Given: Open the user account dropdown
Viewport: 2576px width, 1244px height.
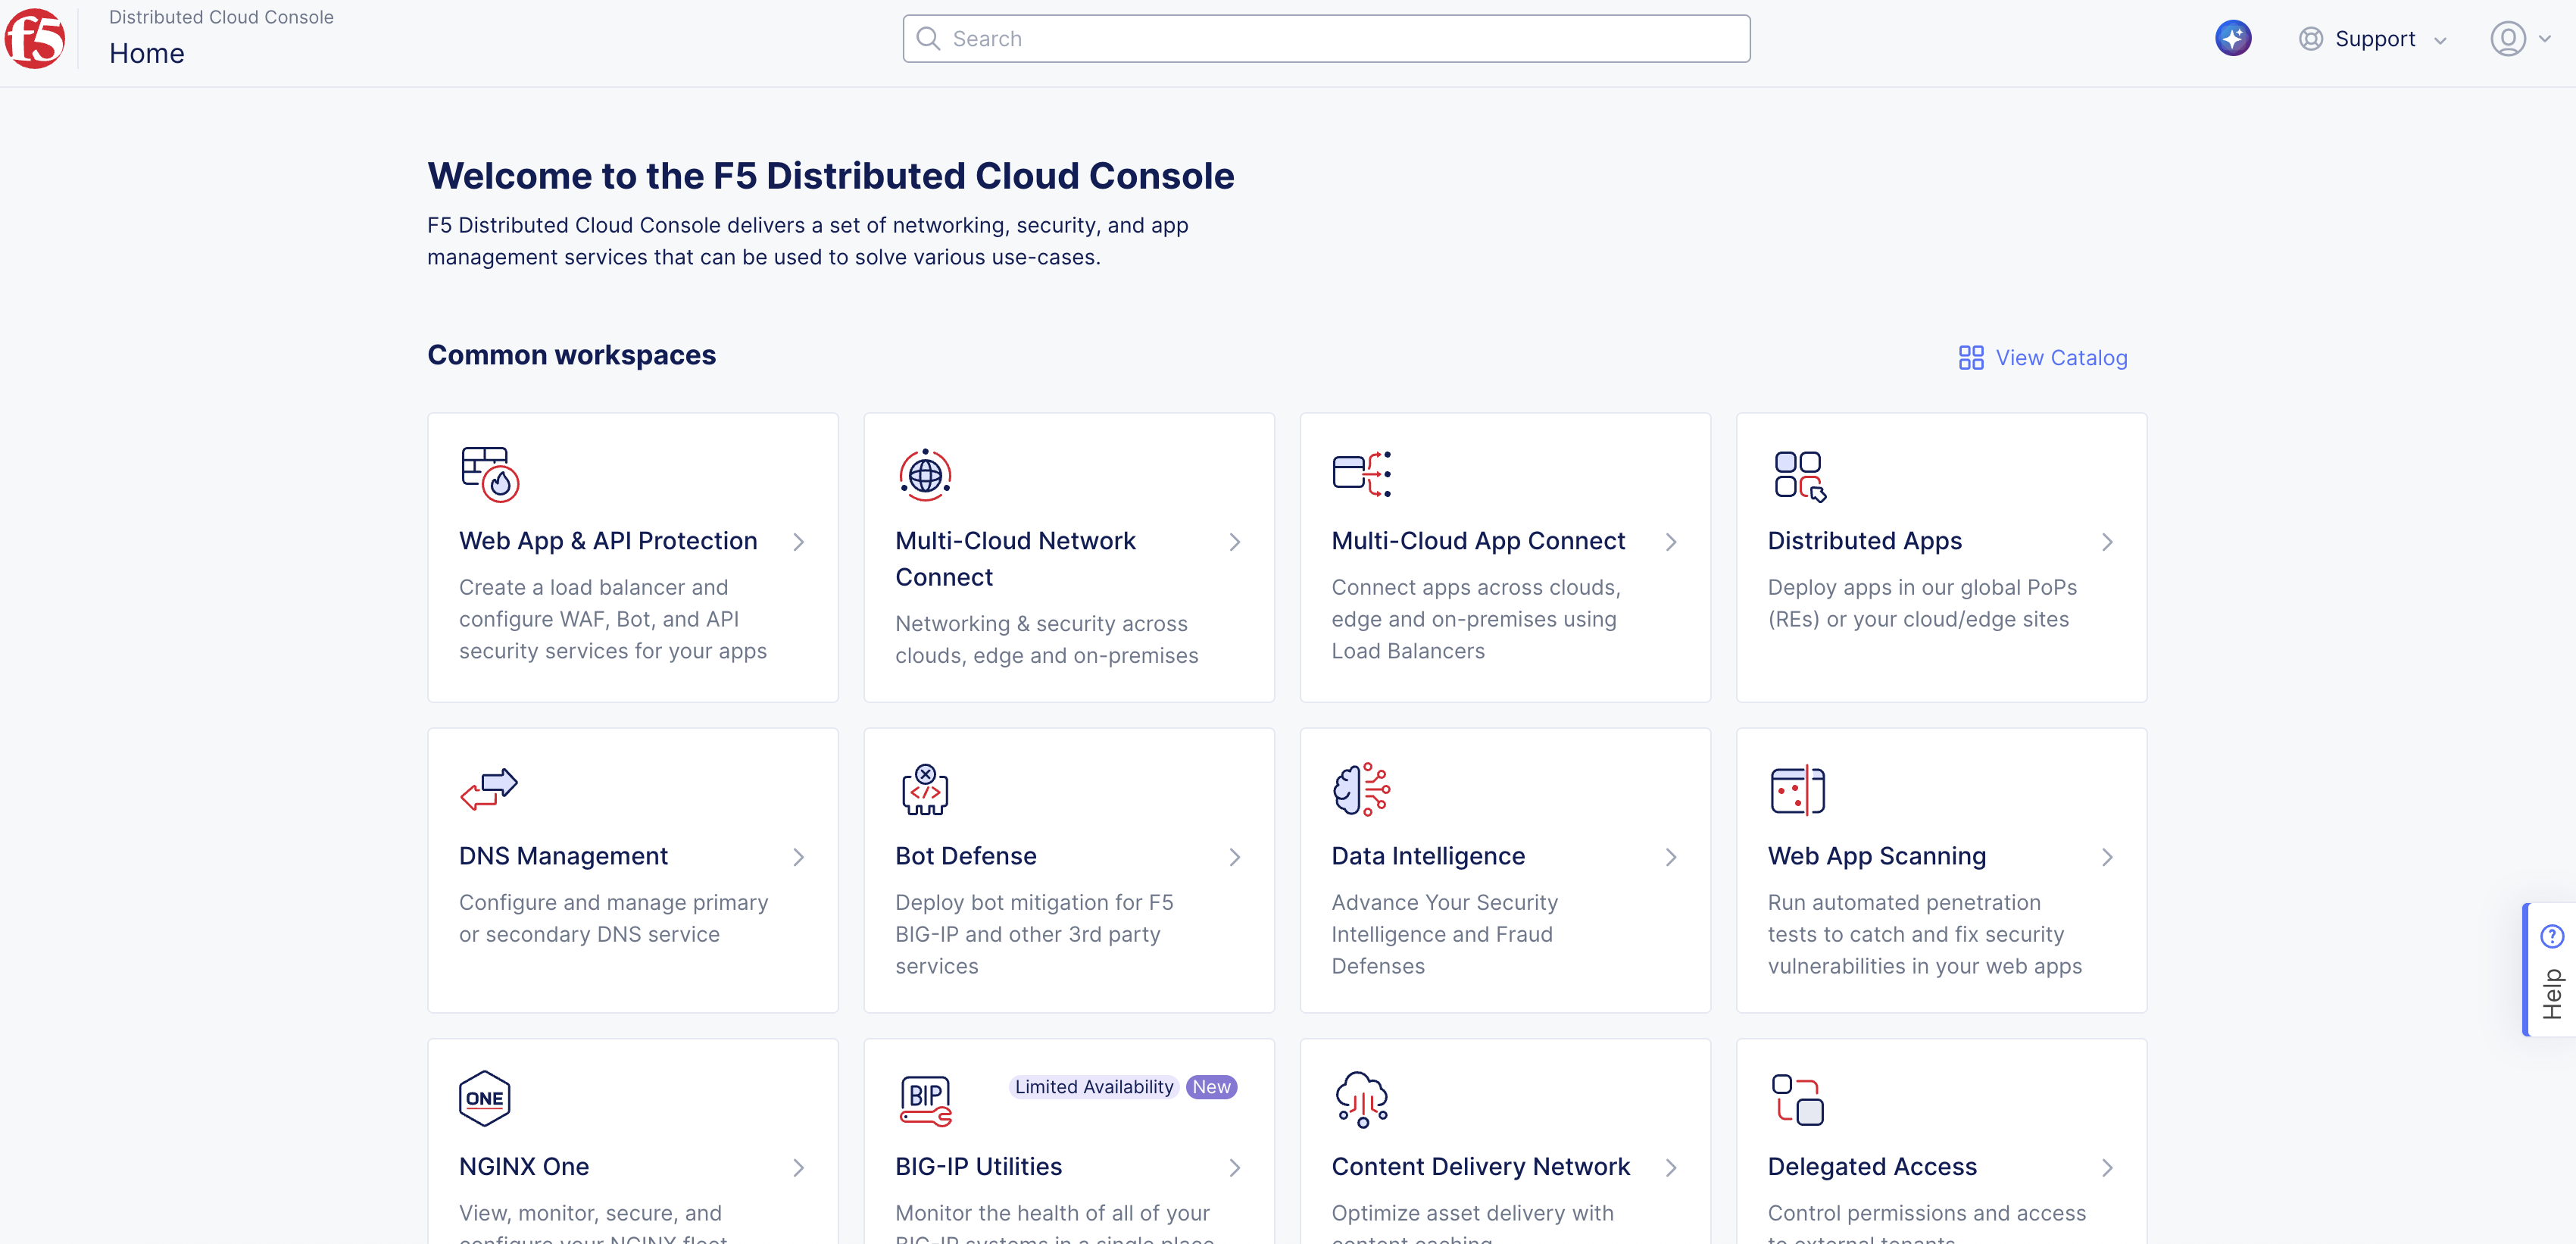Looking at the screenshot, I should coord(2519,39).
